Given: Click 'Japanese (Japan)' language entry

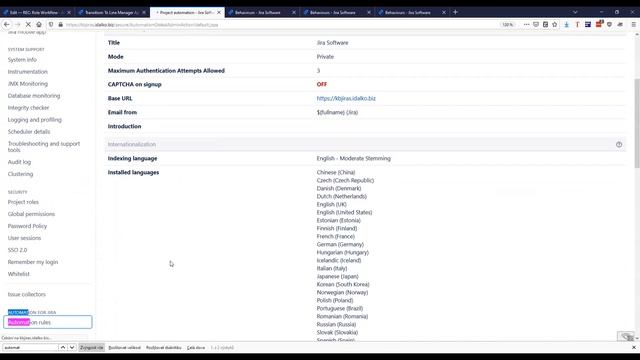Looking at the screenshot, I should (337, 276).
